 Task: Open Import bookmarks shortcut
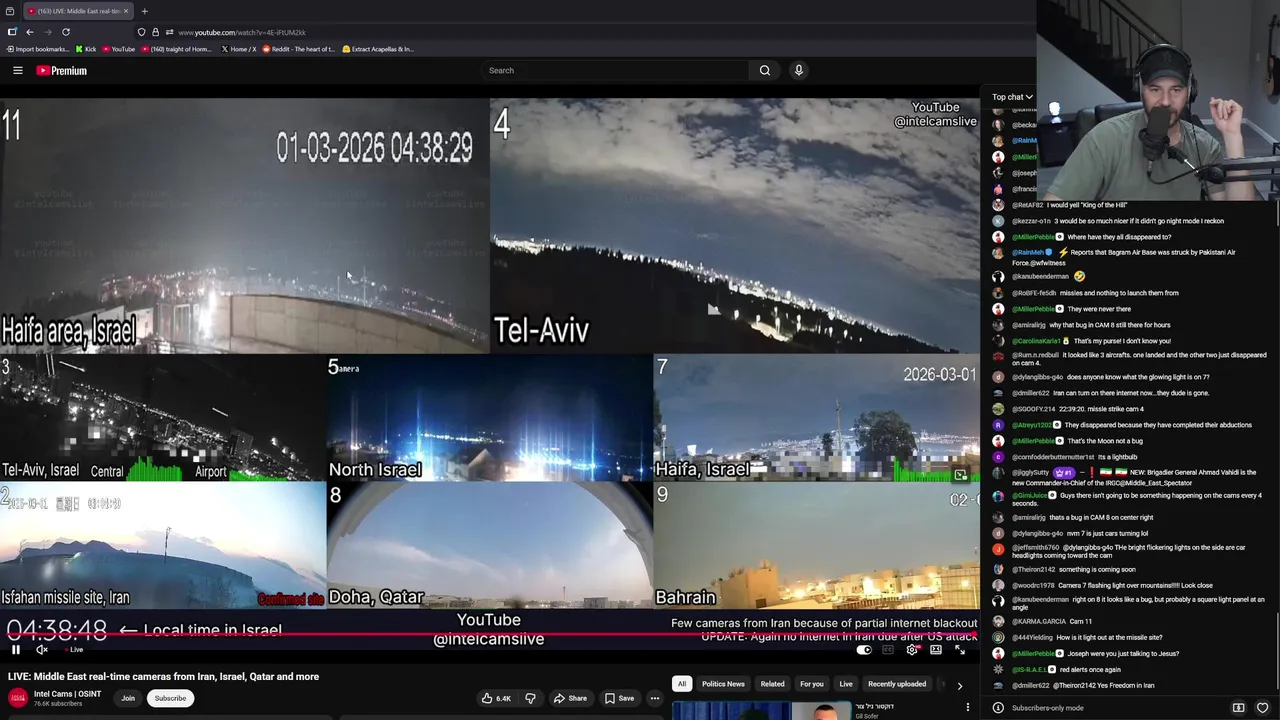click(38, 49)
